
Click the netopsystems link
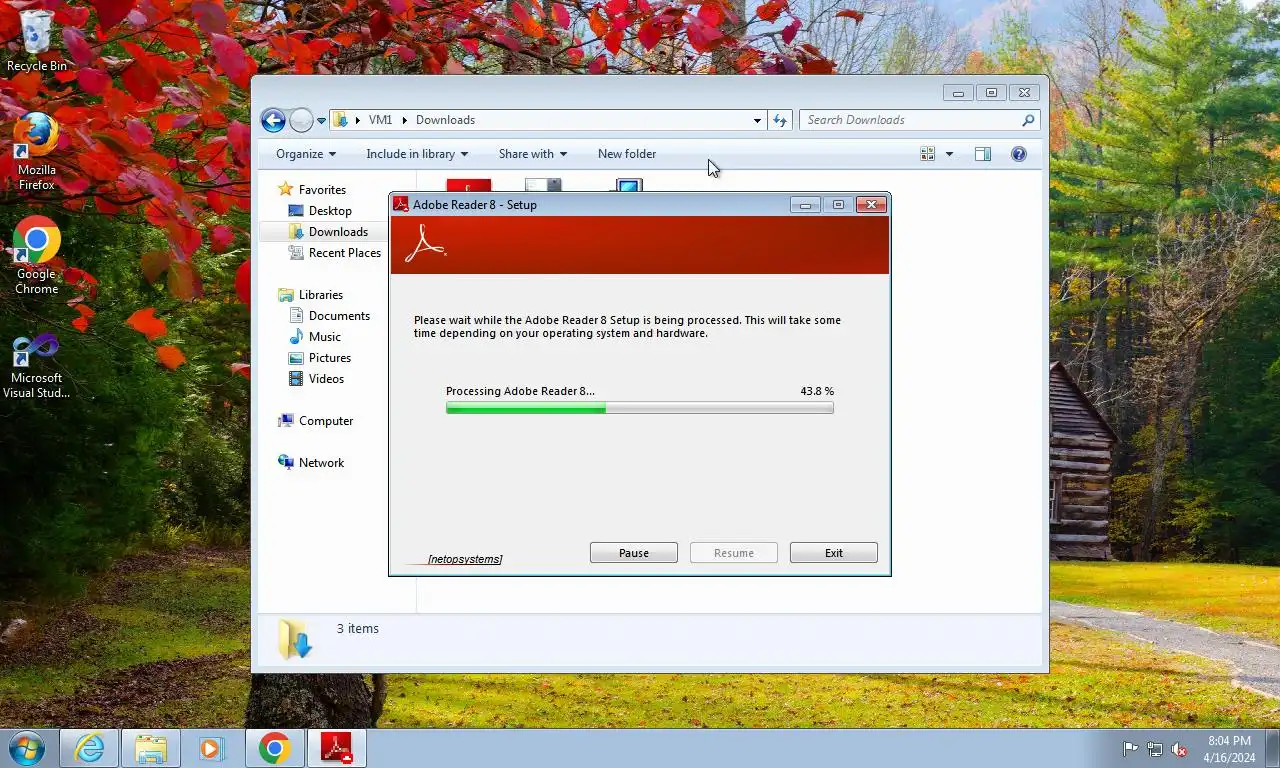click(x=465, y=559)
